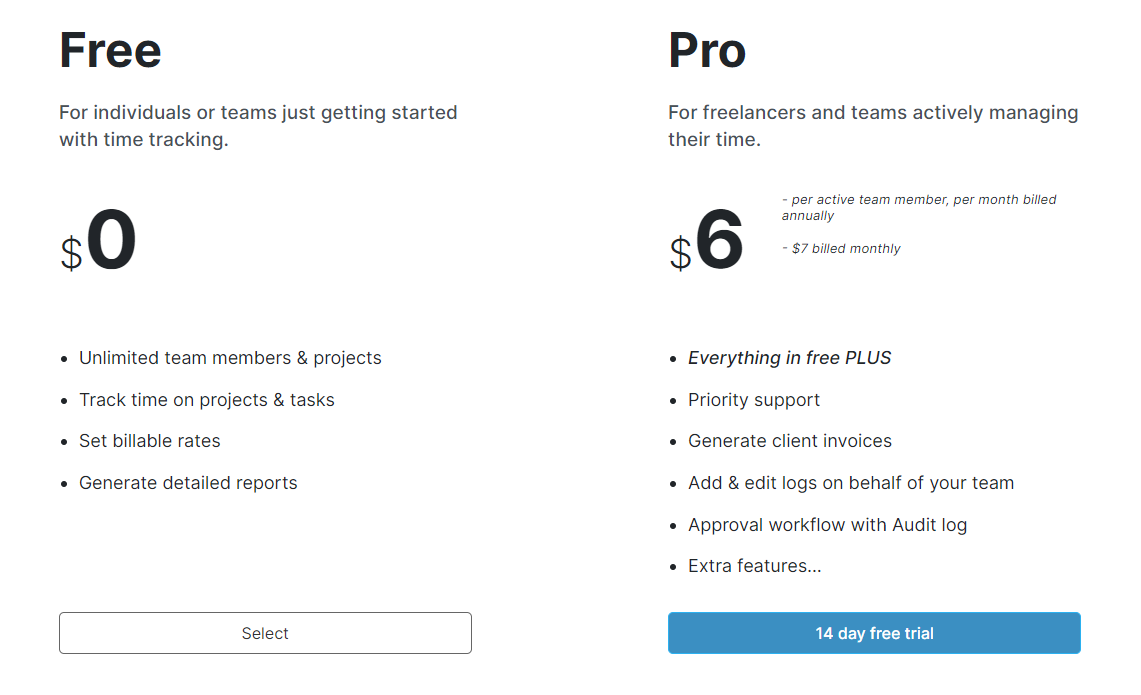
Task: Click 'per active team member' billing note
Action: pyautogui.click(x=919, y=207)
